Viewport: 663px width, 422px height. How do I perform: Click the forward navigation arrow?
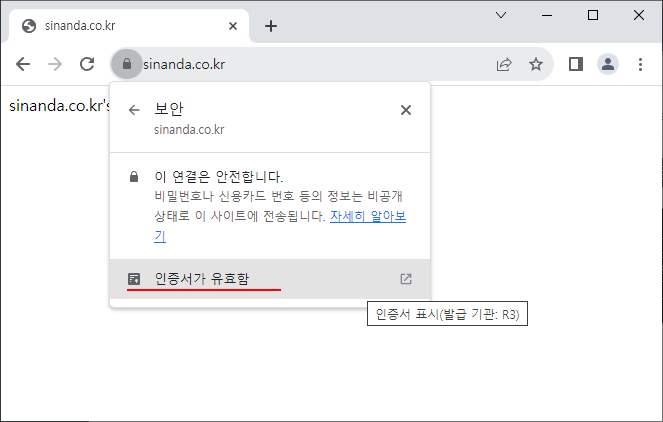pyautogui.click(x=55, y=64)
